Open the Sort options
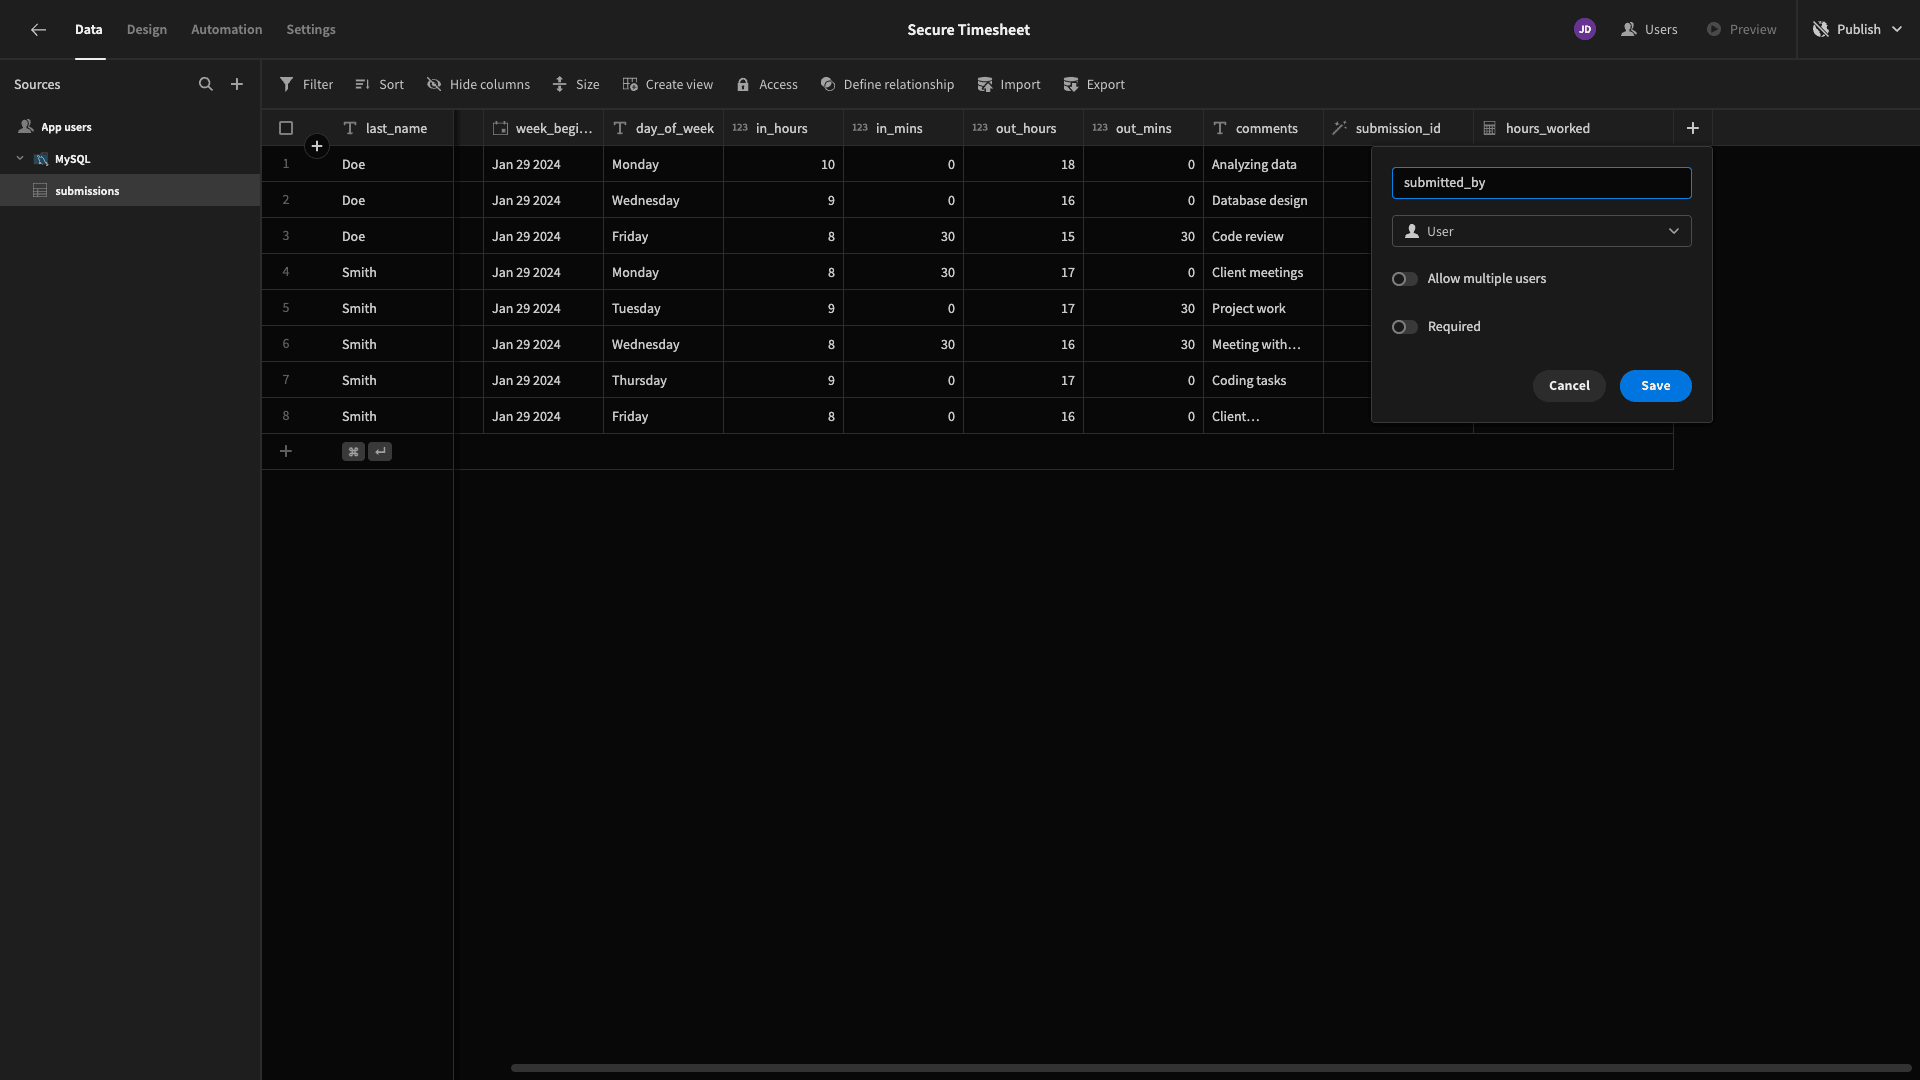This screenshot has width=1920, height=1080. [x=379, y=85]
